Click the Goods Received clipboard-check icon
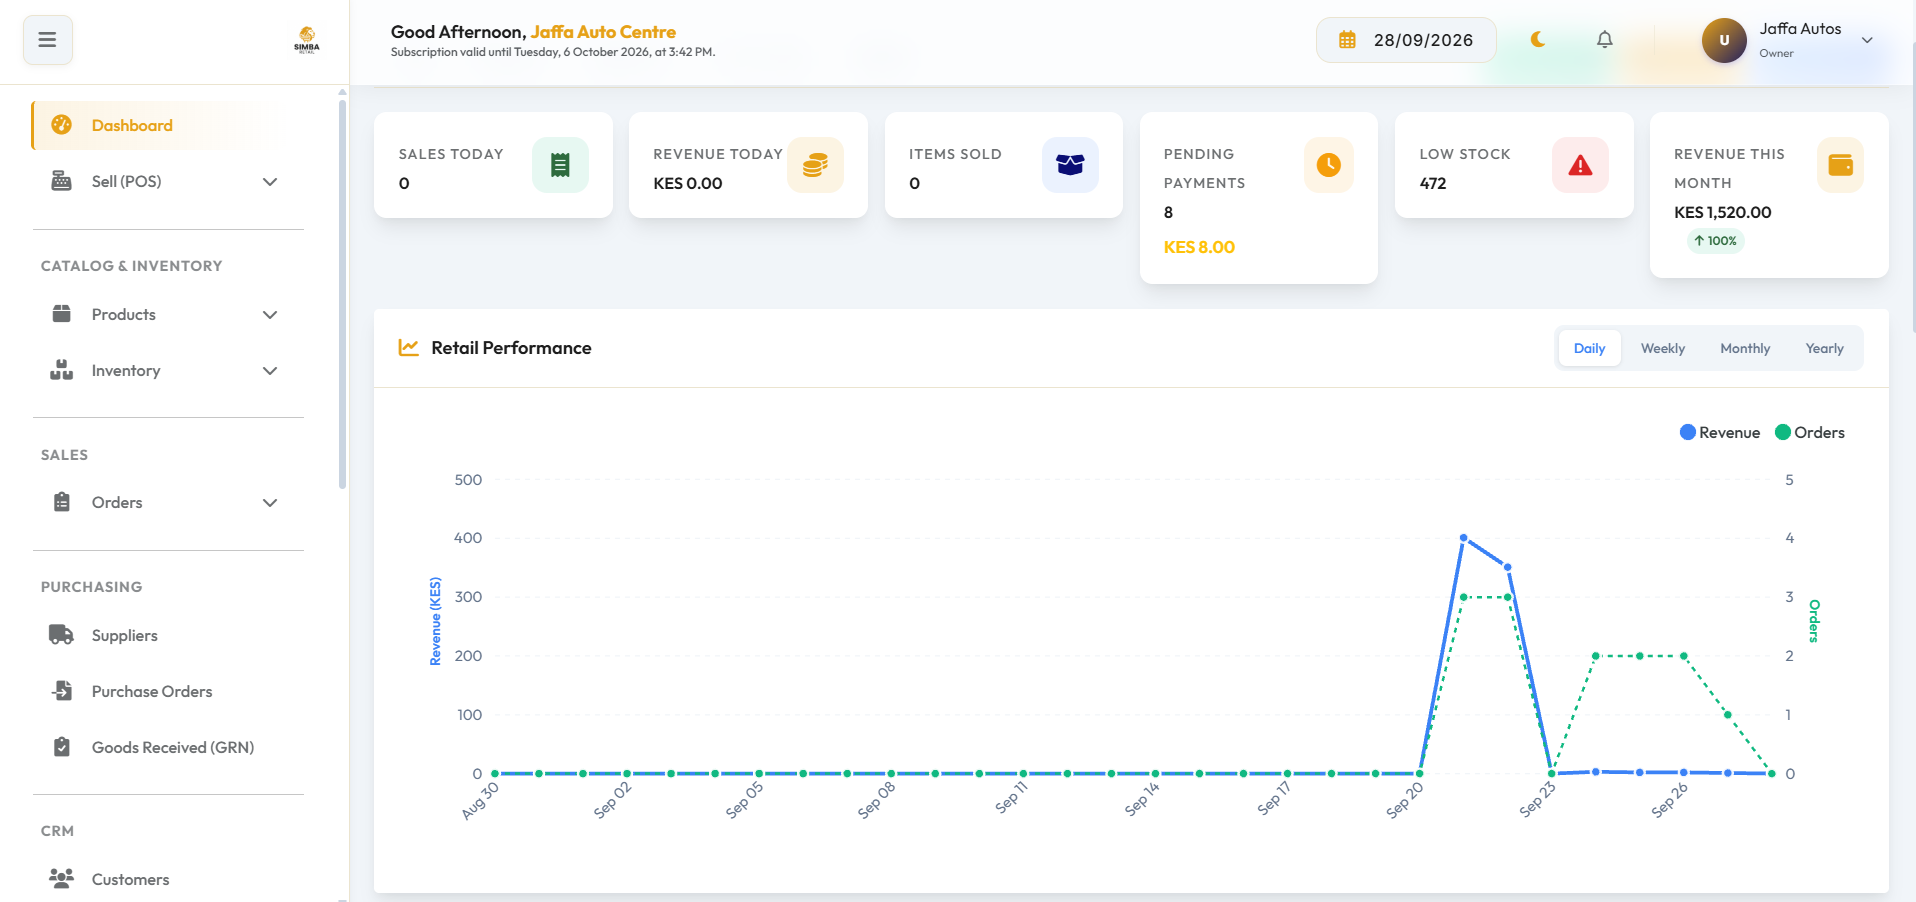 tap(62, 747)
